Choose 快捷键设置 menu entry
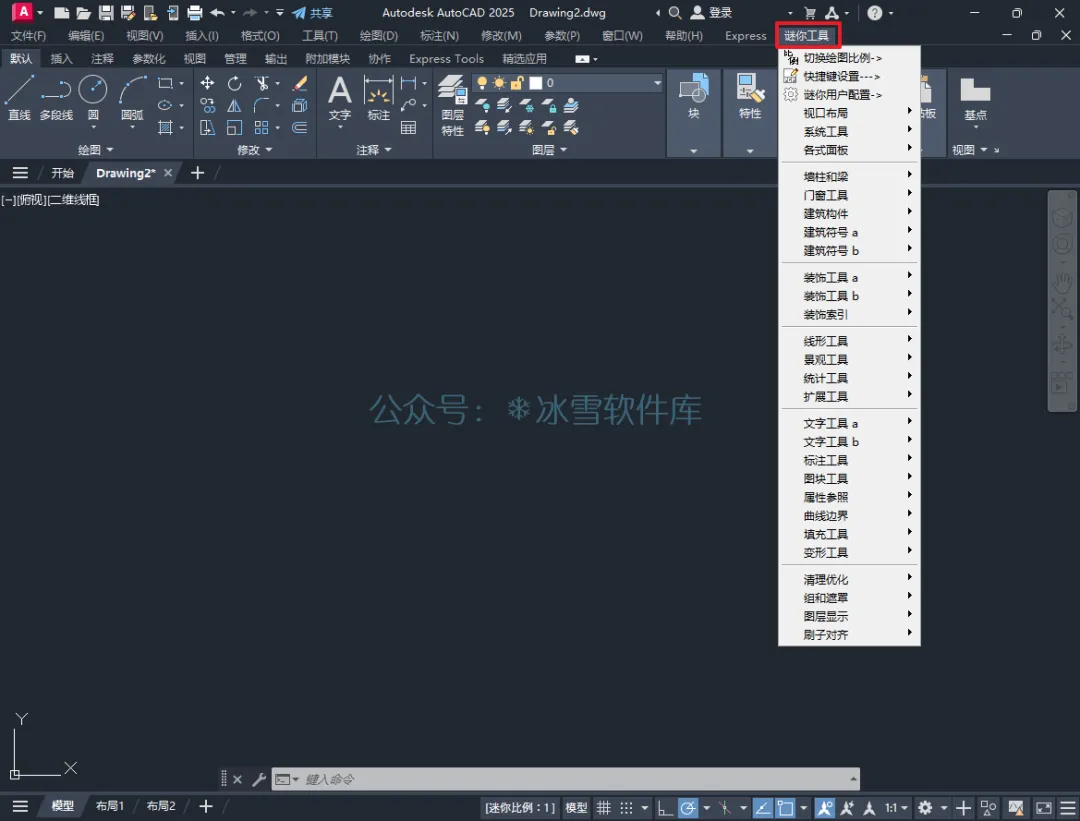This screenshot has width=1080, height=821. coord(849,76)
